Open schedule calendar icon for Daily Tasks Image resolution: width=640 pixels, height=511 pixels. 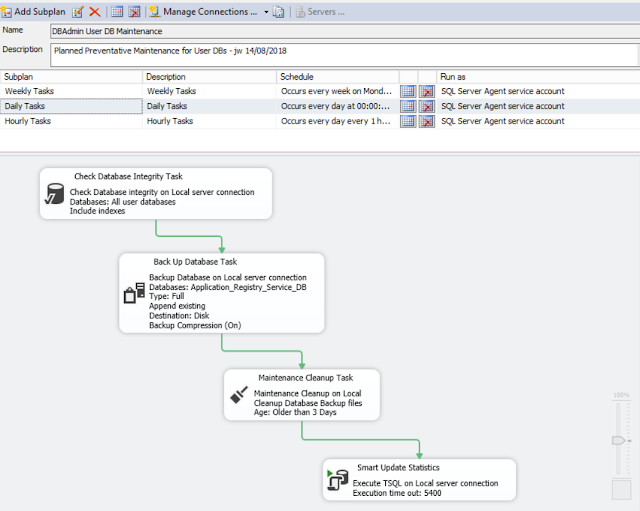tap(408, 106)
